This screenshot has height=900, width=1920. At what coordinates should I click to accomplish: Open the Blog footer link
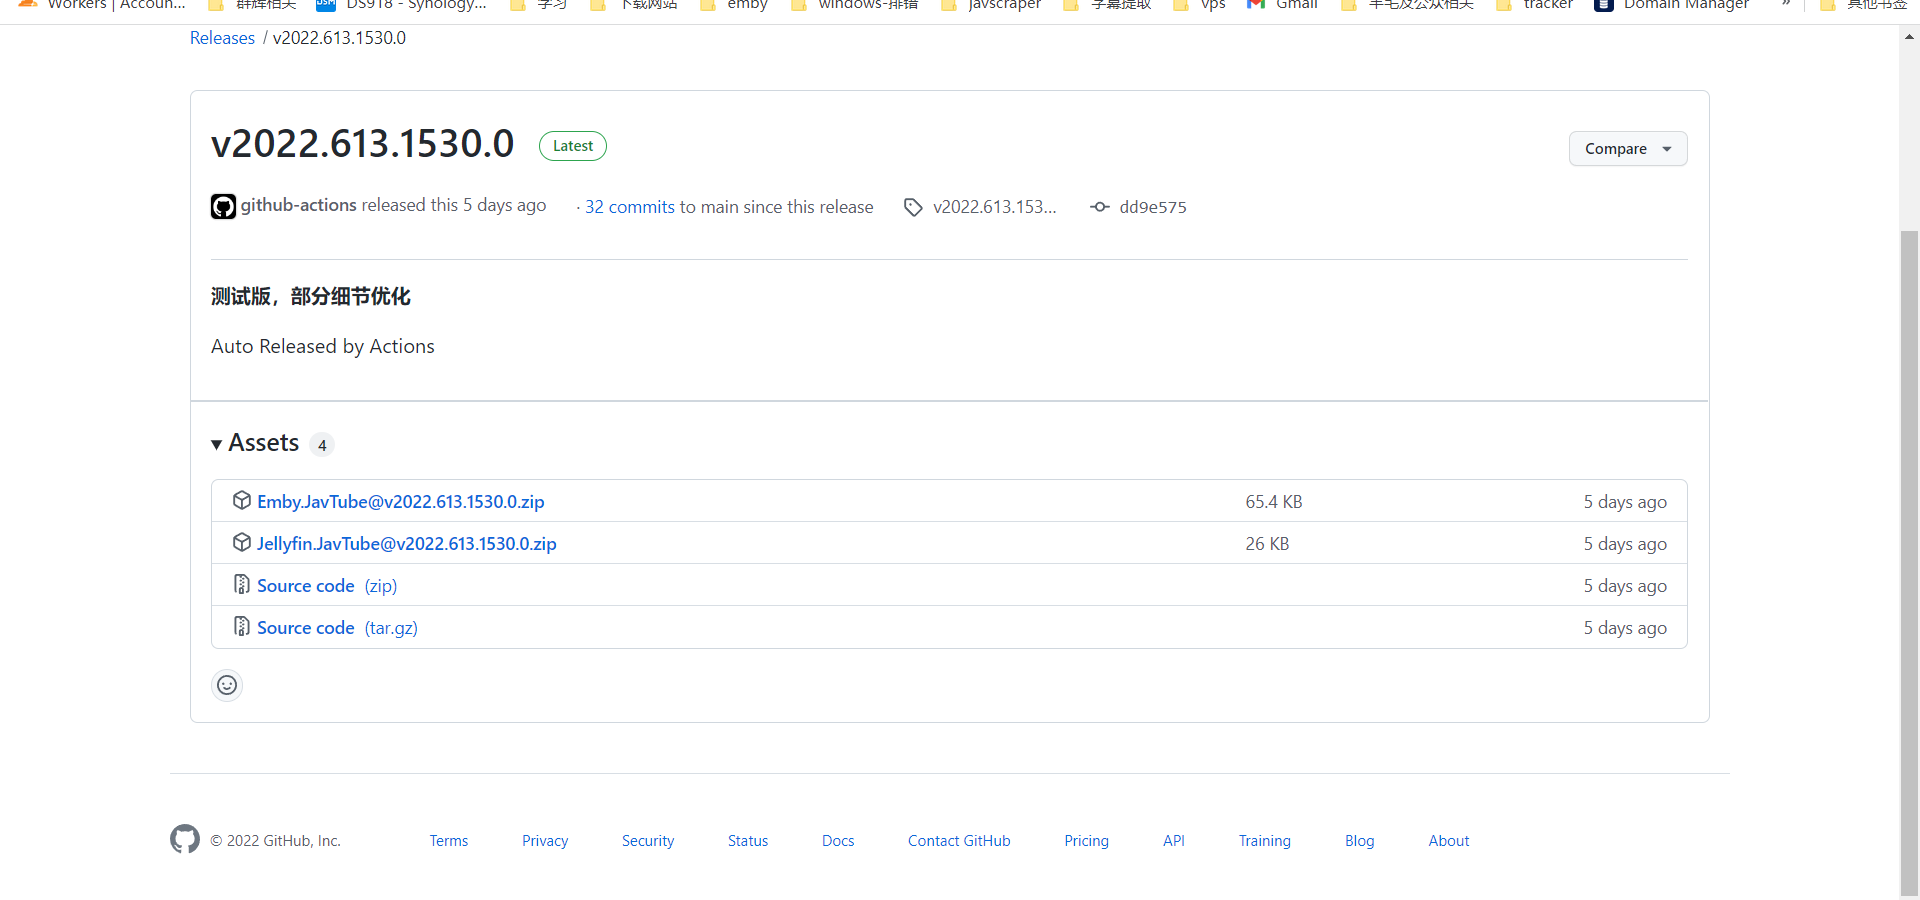pyautogui.click(x=1360, y=841)
